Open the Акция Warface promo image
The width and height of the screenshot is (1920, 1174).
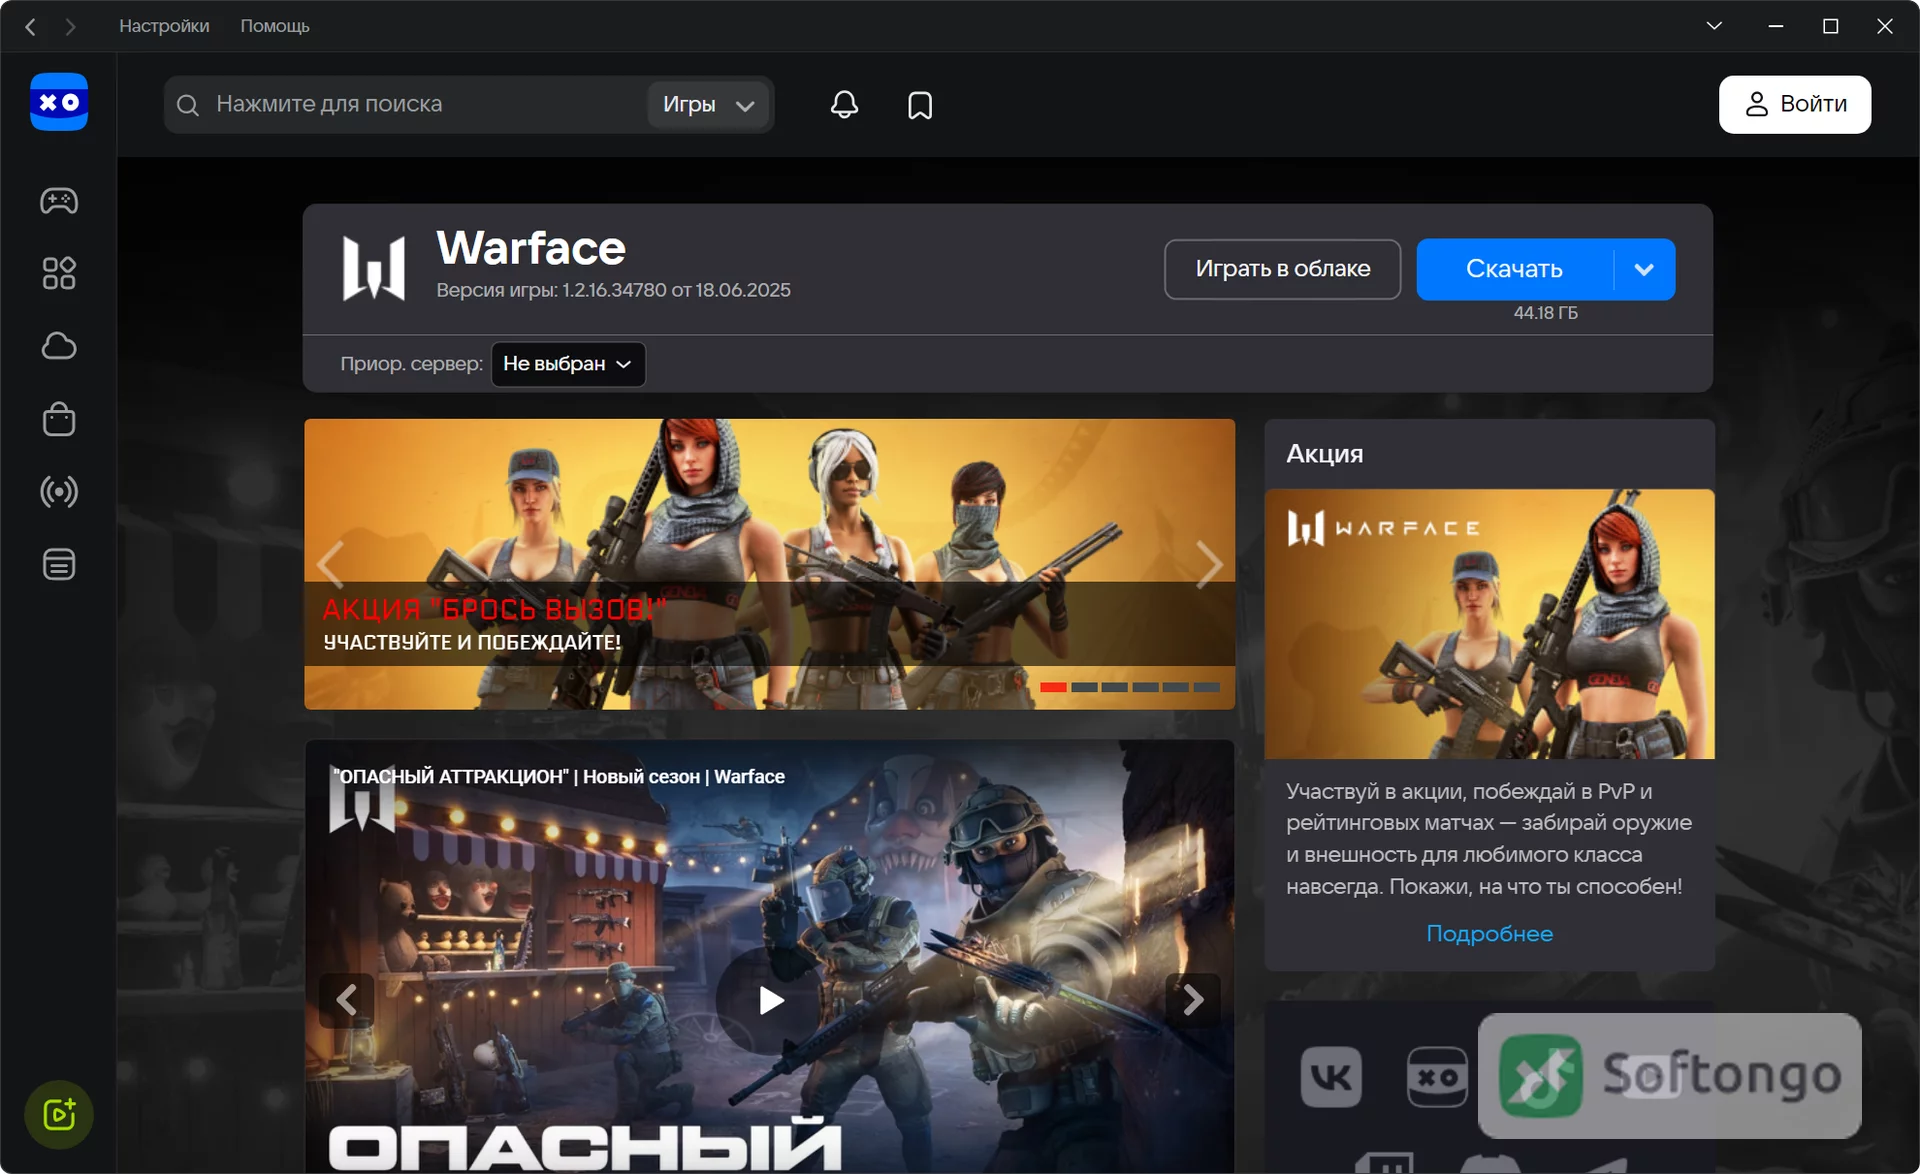click(1489, 624)
